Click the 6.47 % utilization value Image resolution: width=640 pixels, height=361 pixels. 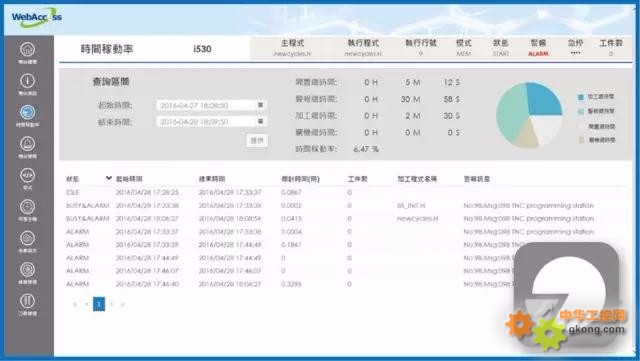[366, 149]
